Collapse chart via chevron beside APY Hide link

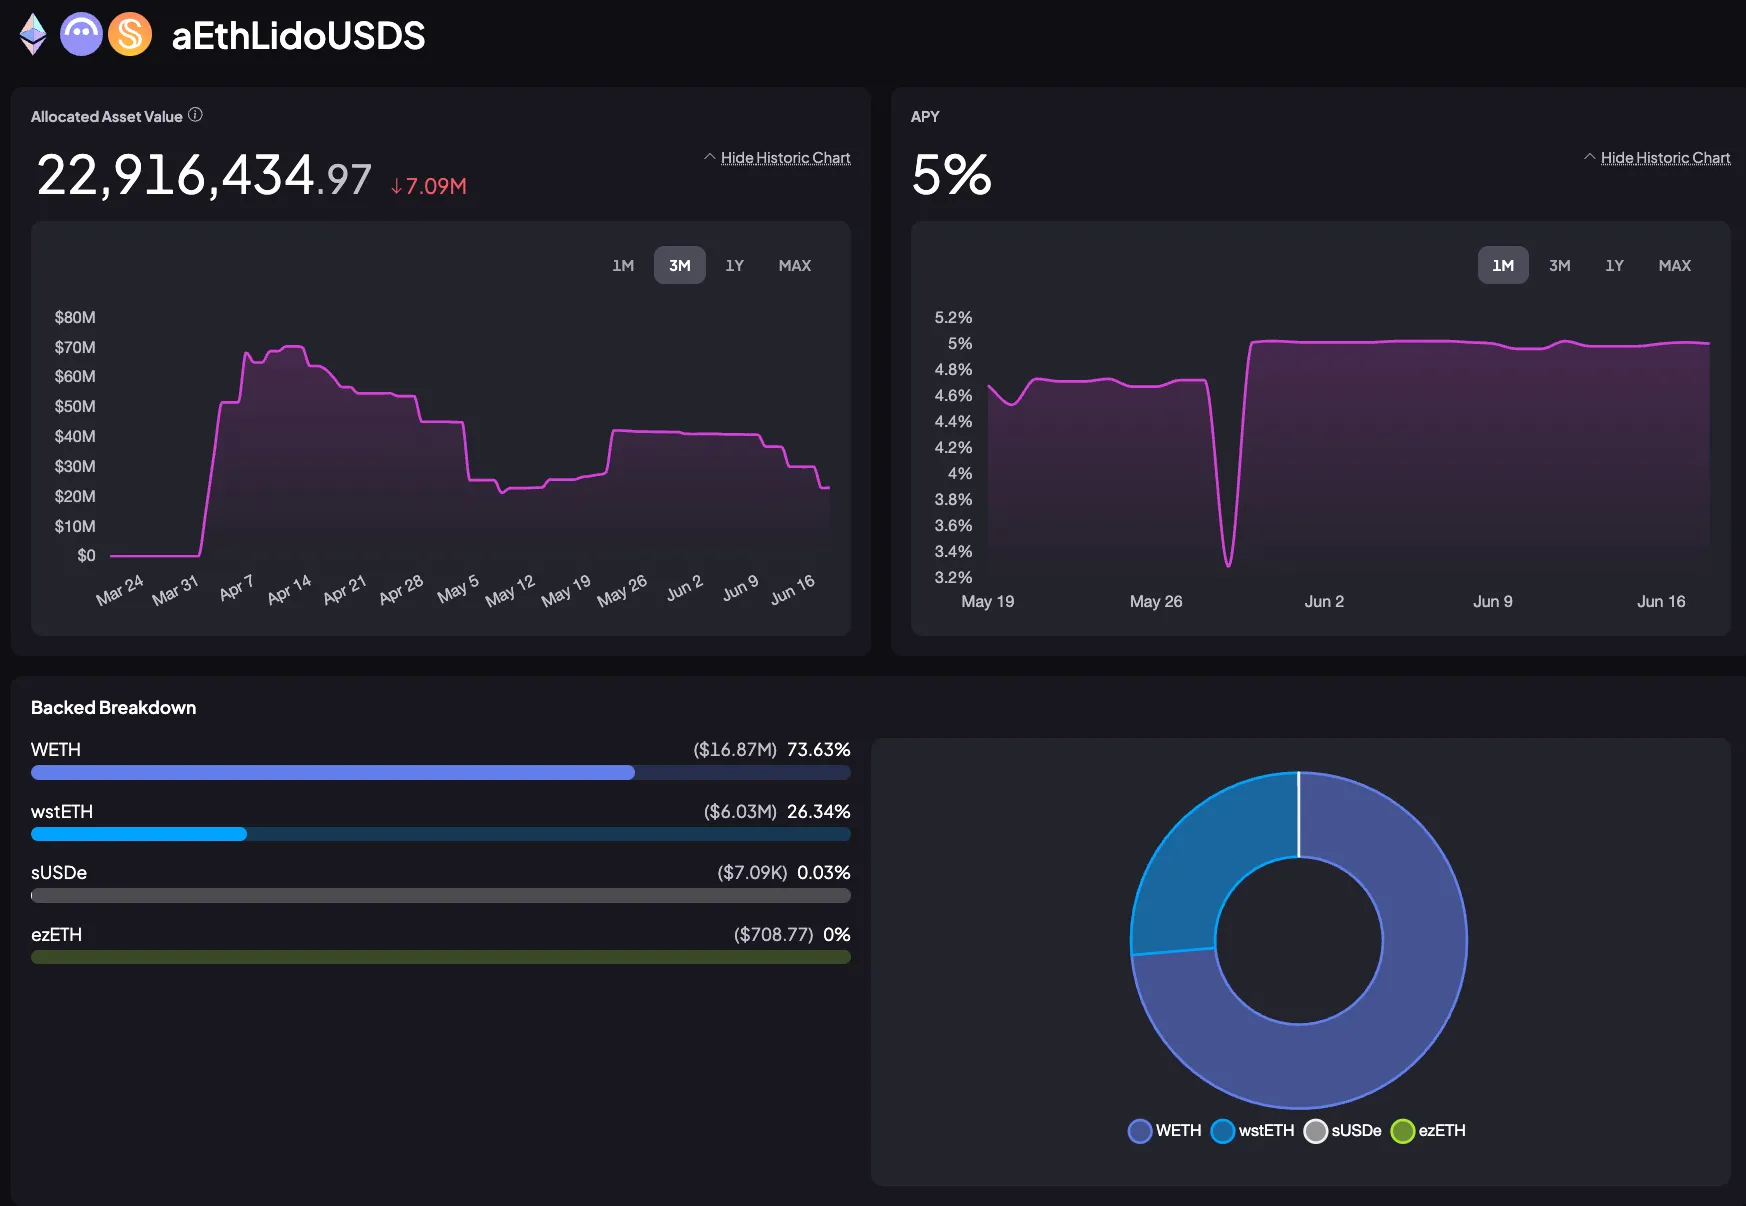coord(1589,157)
